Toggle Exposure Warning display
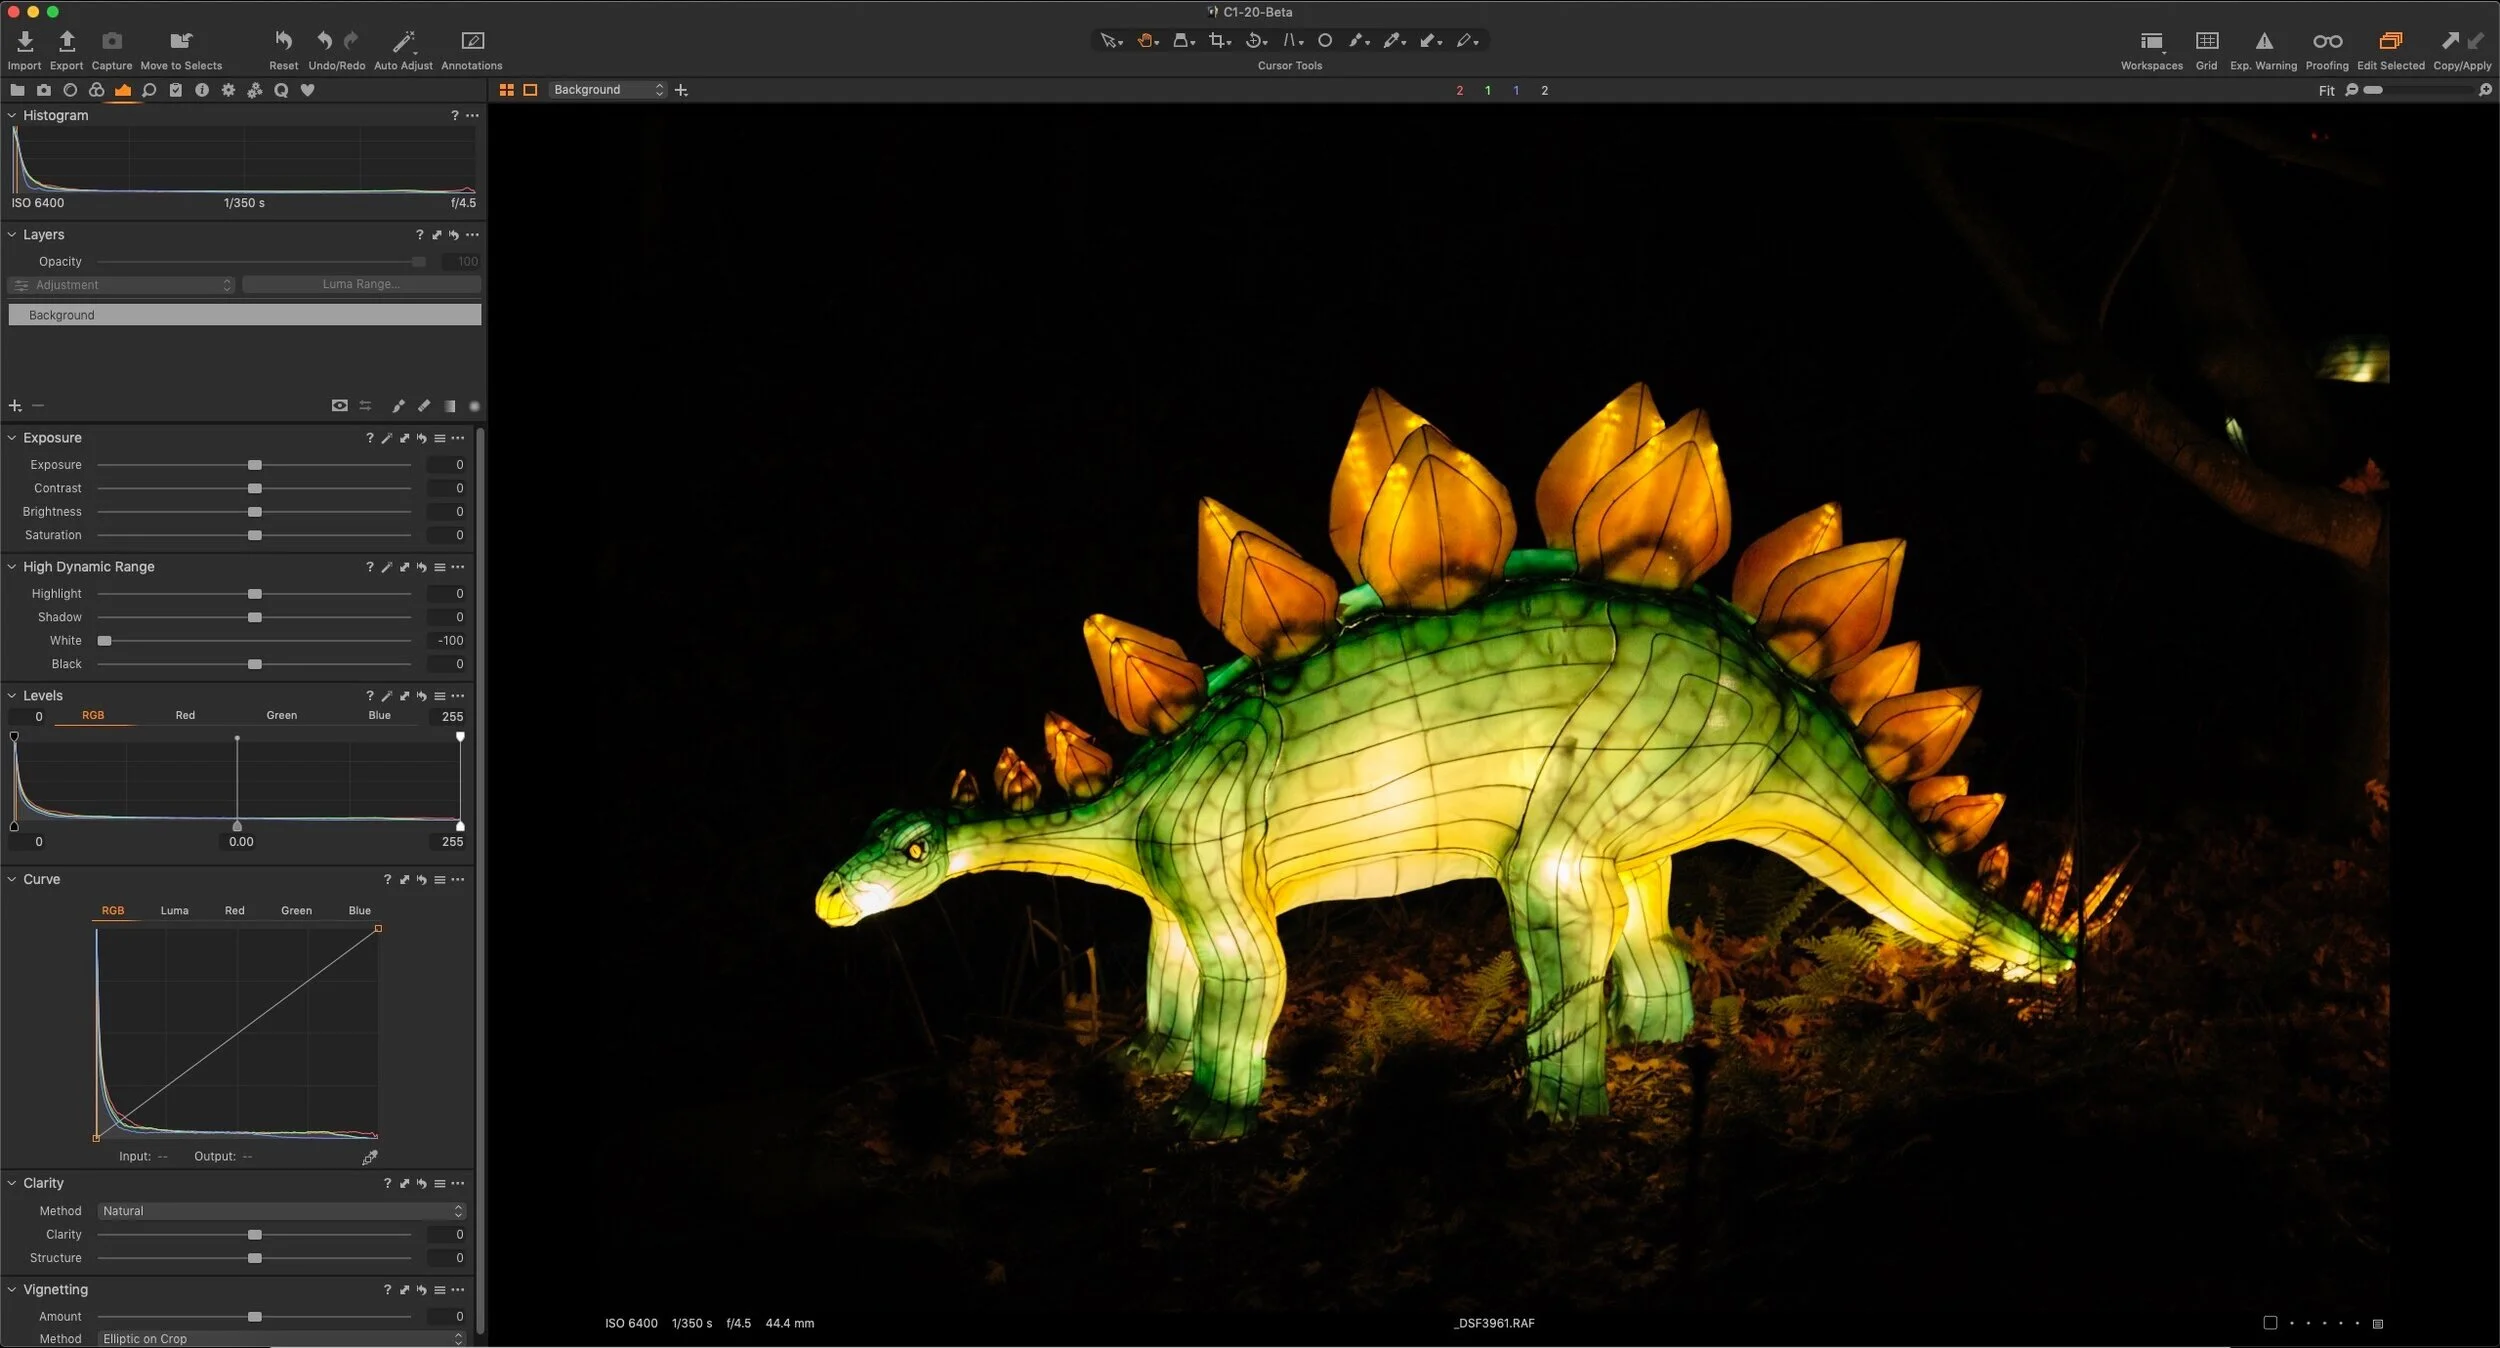This screenshot has height=1348, width=2500. [2263, 41]
